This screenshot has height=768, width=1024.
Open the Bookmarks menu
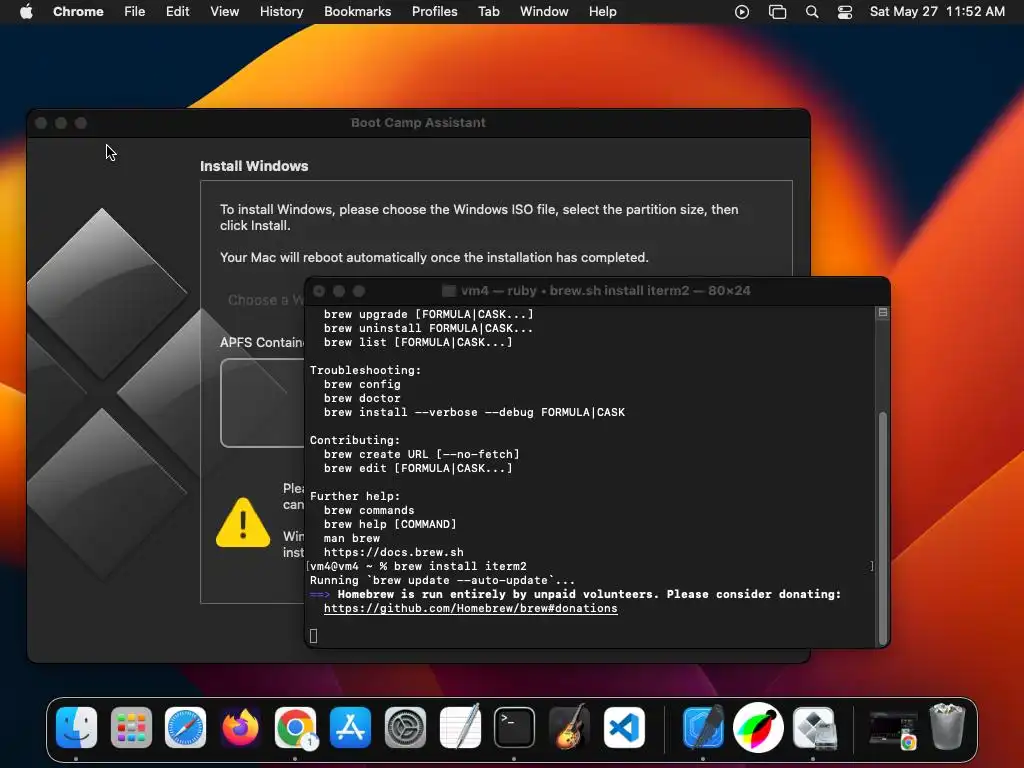[x=357, y=12]
